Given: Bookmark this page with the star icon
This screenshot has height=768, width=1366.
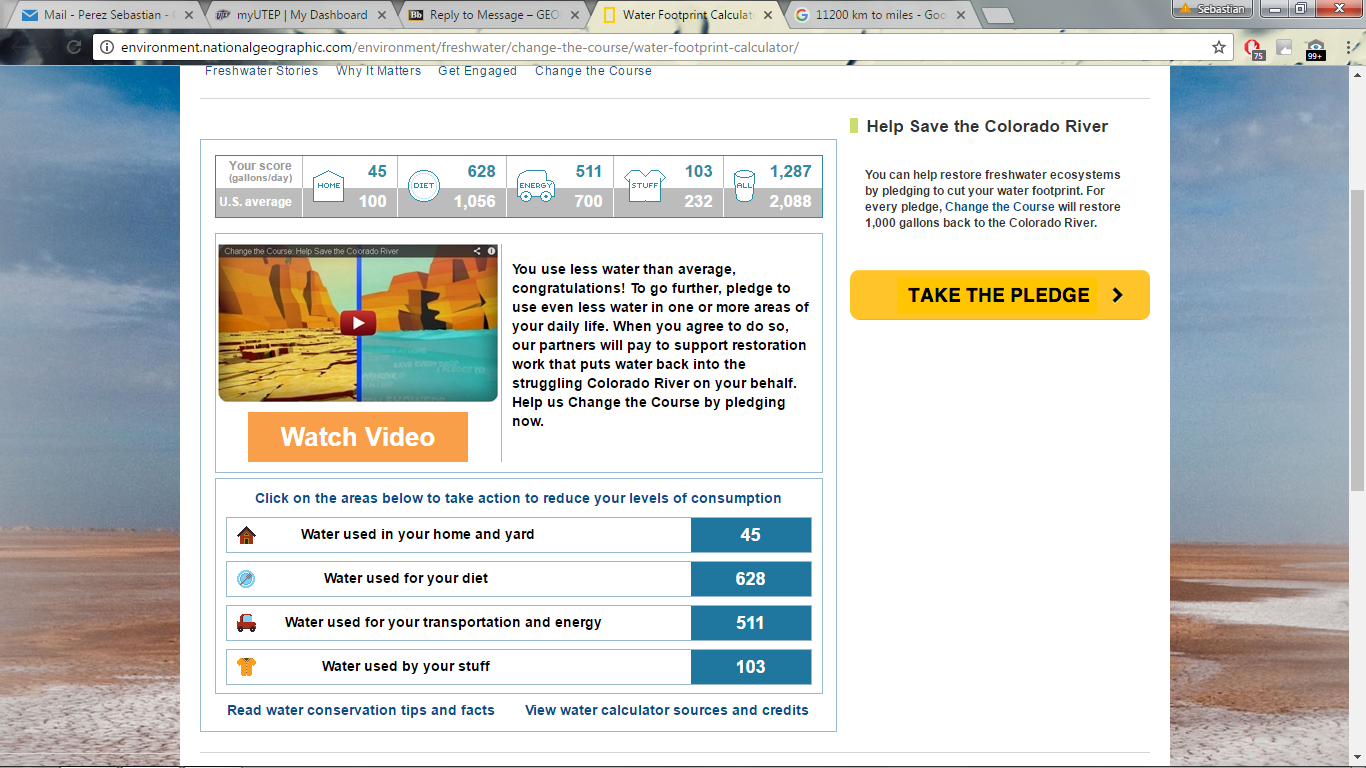Looking at the screenshot, I should point(1218,47).
